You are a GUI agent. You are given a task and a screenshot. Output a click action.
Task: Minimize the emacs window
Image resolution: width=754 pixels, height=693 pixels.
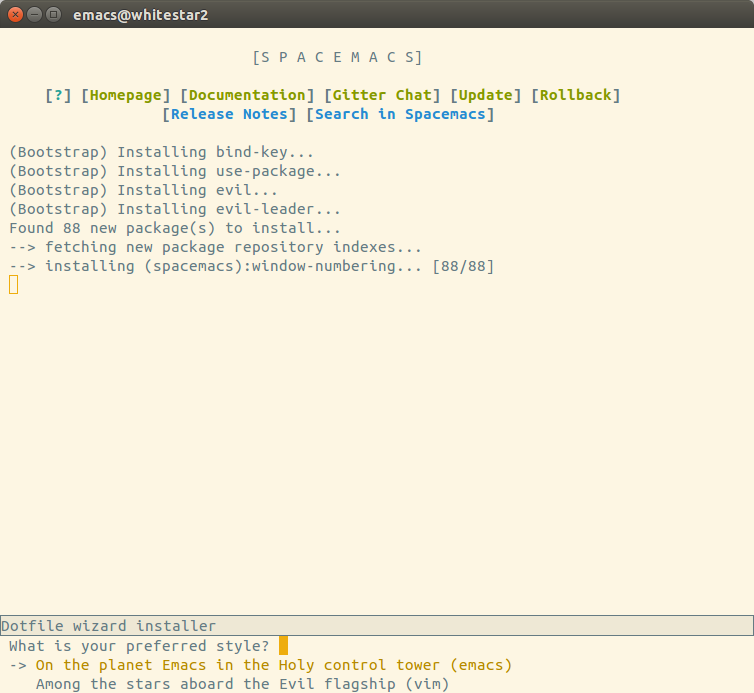click(34, 14)
